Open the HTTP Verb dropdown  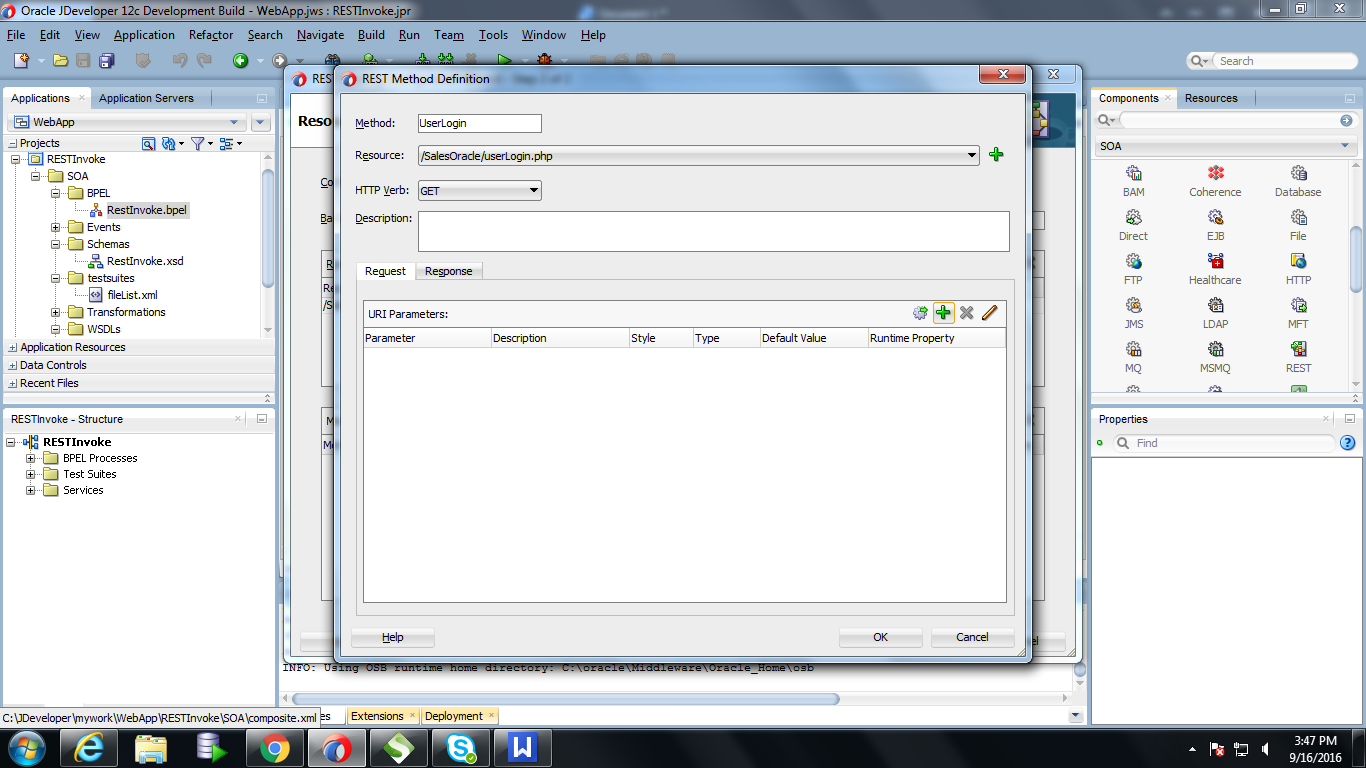531,190
